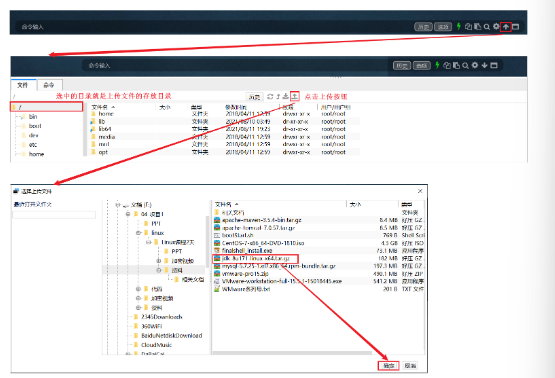This screenshot has height=378, width=555.
Task: Click the green lightning icon in the uppermost command bar
Action: 458,27
